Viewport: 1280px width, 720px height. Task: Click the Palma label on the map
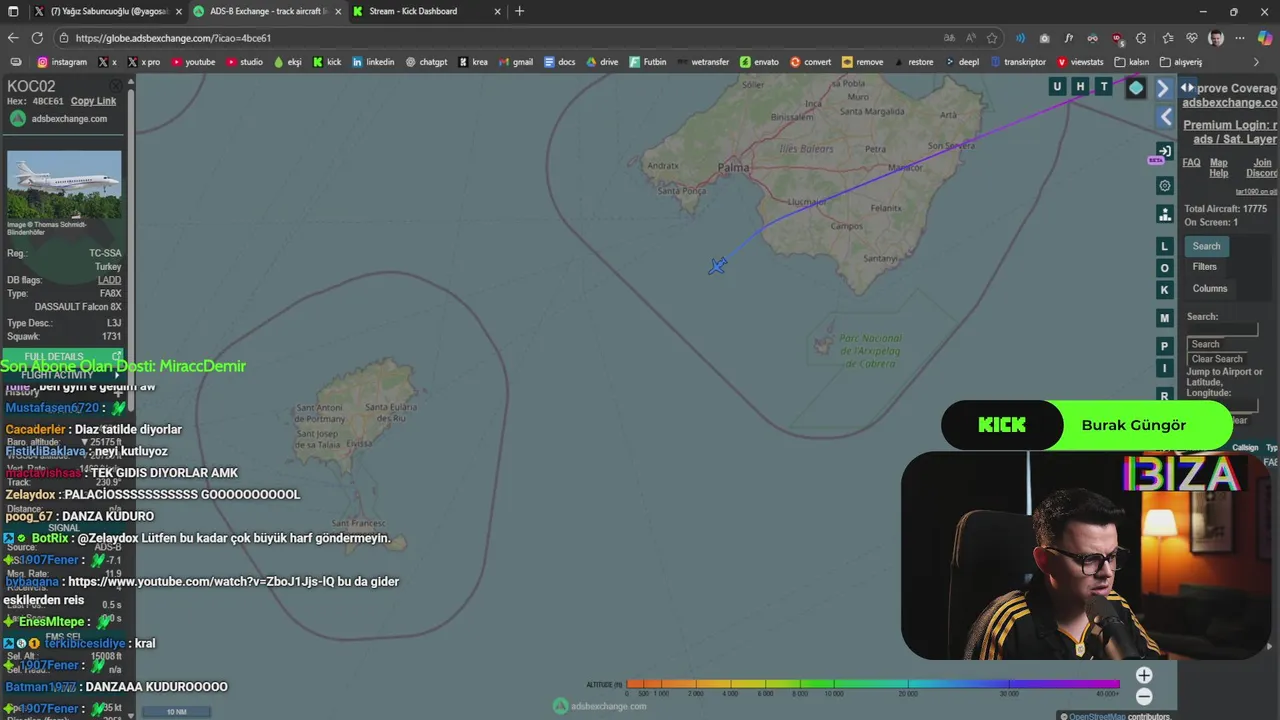coord(734,167)
